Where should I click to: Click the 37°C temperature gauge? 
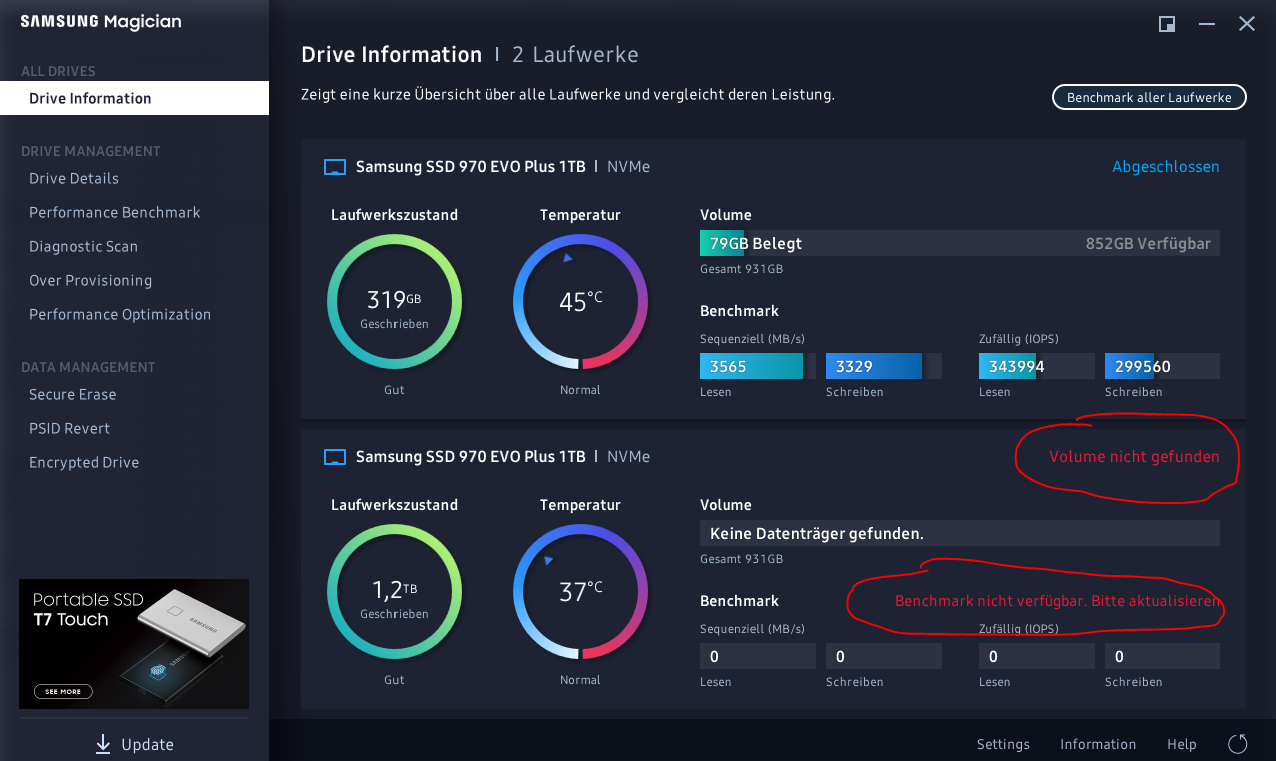pyautogui.click(x=580, y=592)
